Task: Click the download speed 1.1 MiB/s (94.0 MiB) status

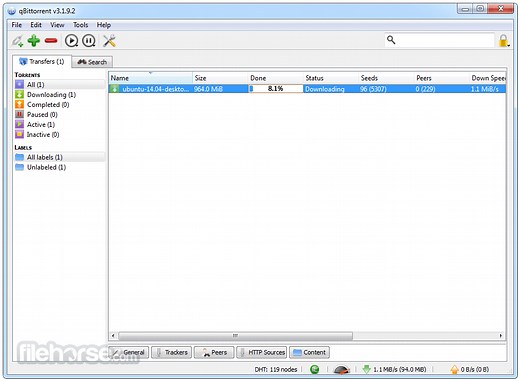Action: pyautogui.click(x=394, y=369)
